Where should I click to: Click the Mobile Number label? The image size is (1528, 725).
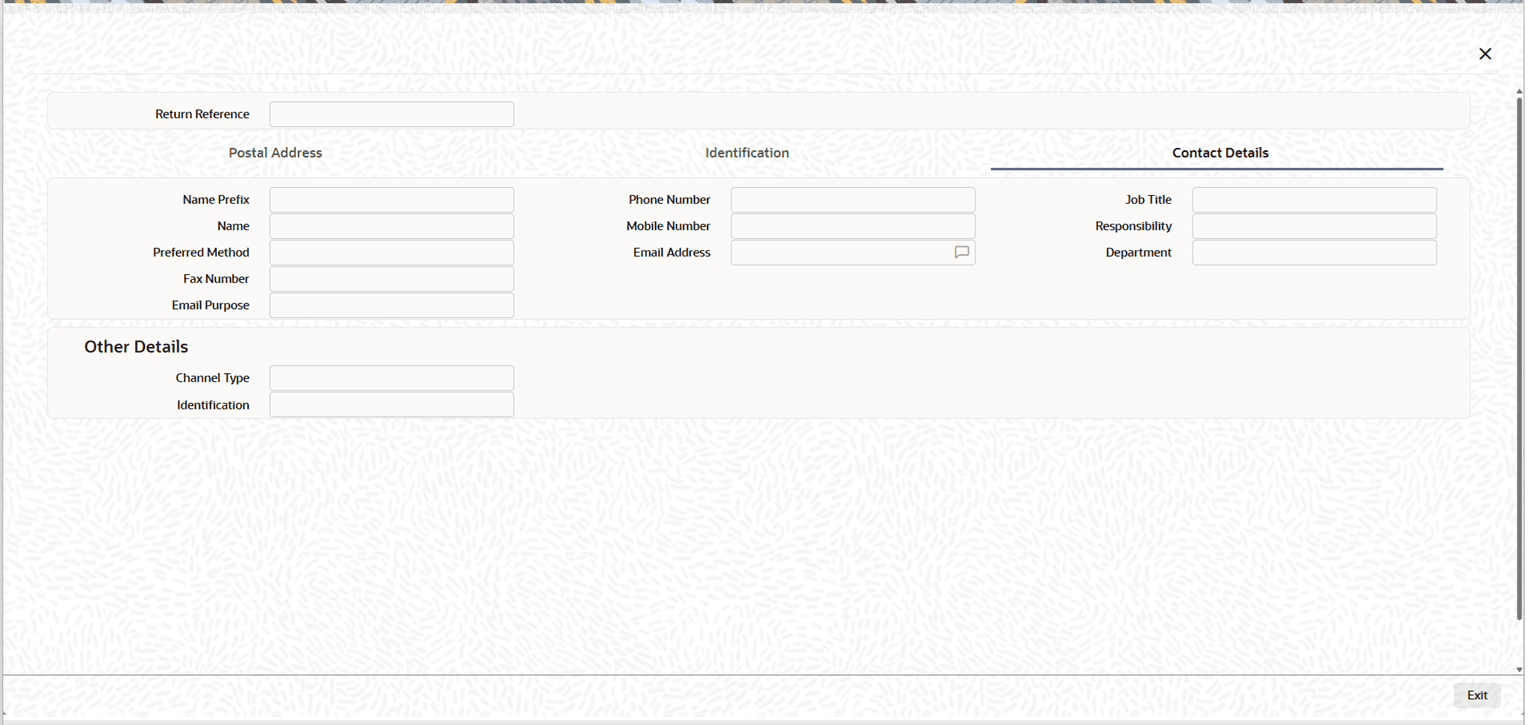[668, 226]
